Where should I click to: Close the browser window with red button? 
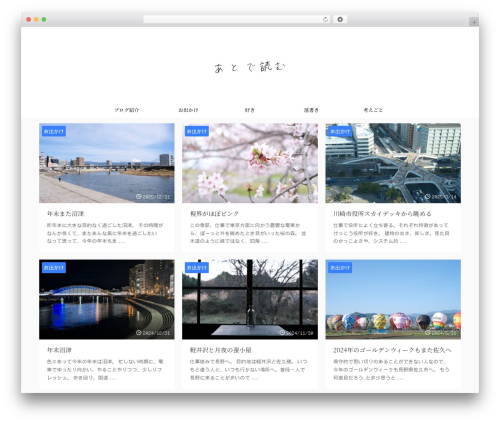[x=29, y=20]
